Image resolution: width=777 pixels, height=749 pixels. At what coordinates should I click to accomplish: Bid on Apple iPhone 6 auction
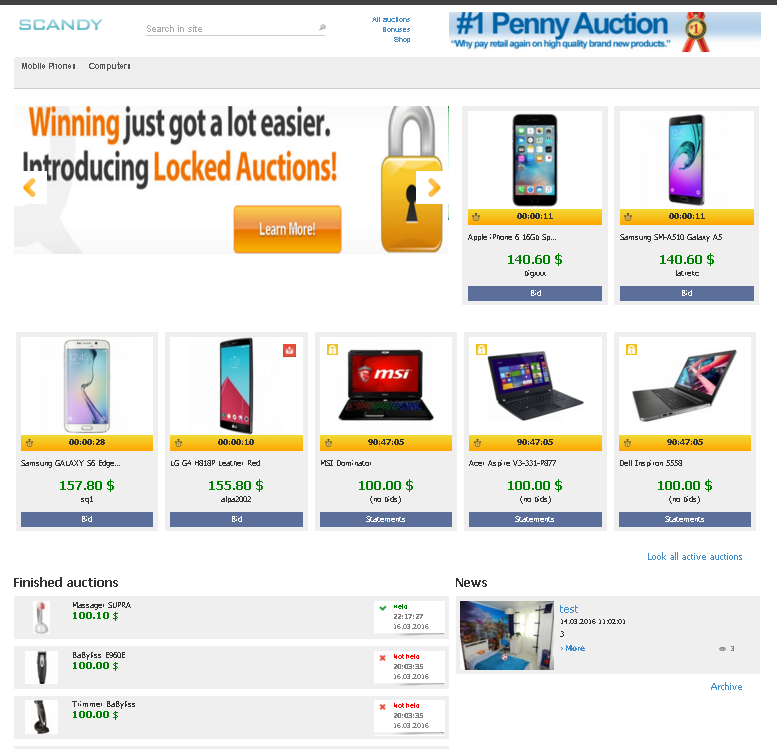tap(535, 293)
